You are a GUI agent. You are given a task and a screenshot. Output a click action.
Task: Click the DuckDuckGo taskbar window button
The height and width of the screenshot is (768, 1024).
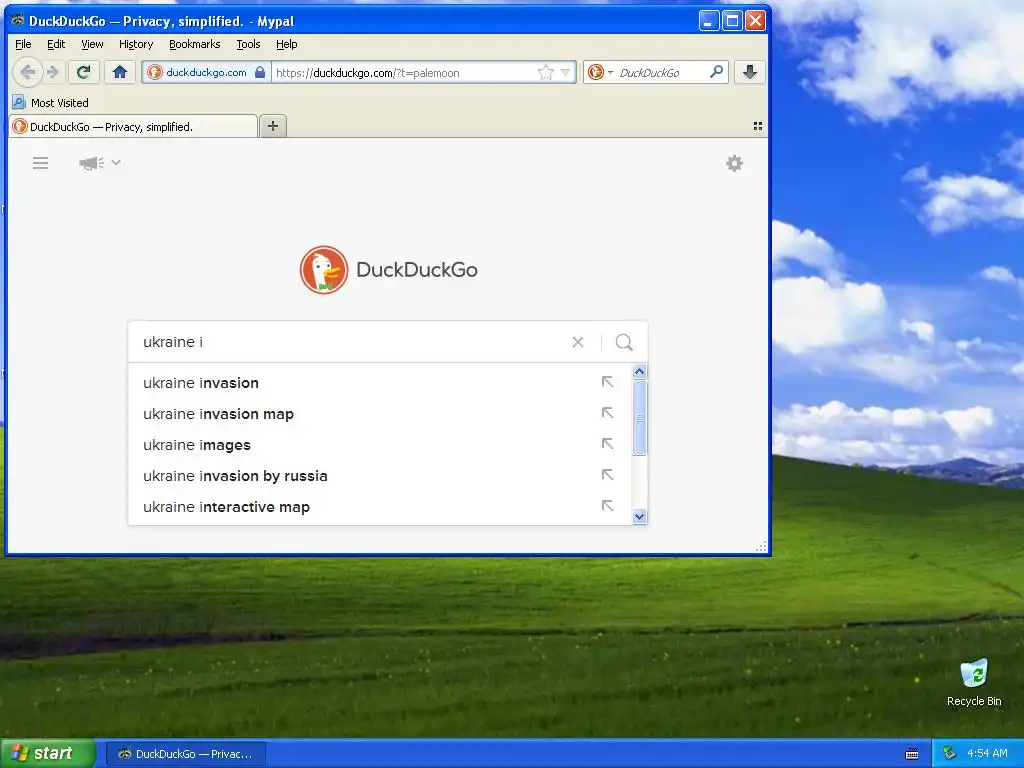pyautogui.click(x=185, y=754)
